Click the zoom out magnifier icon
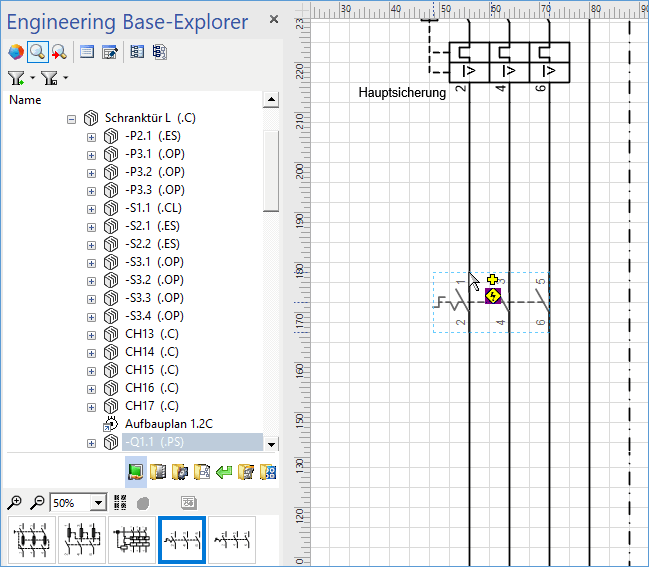649x567 pixels. pos(36,502)
